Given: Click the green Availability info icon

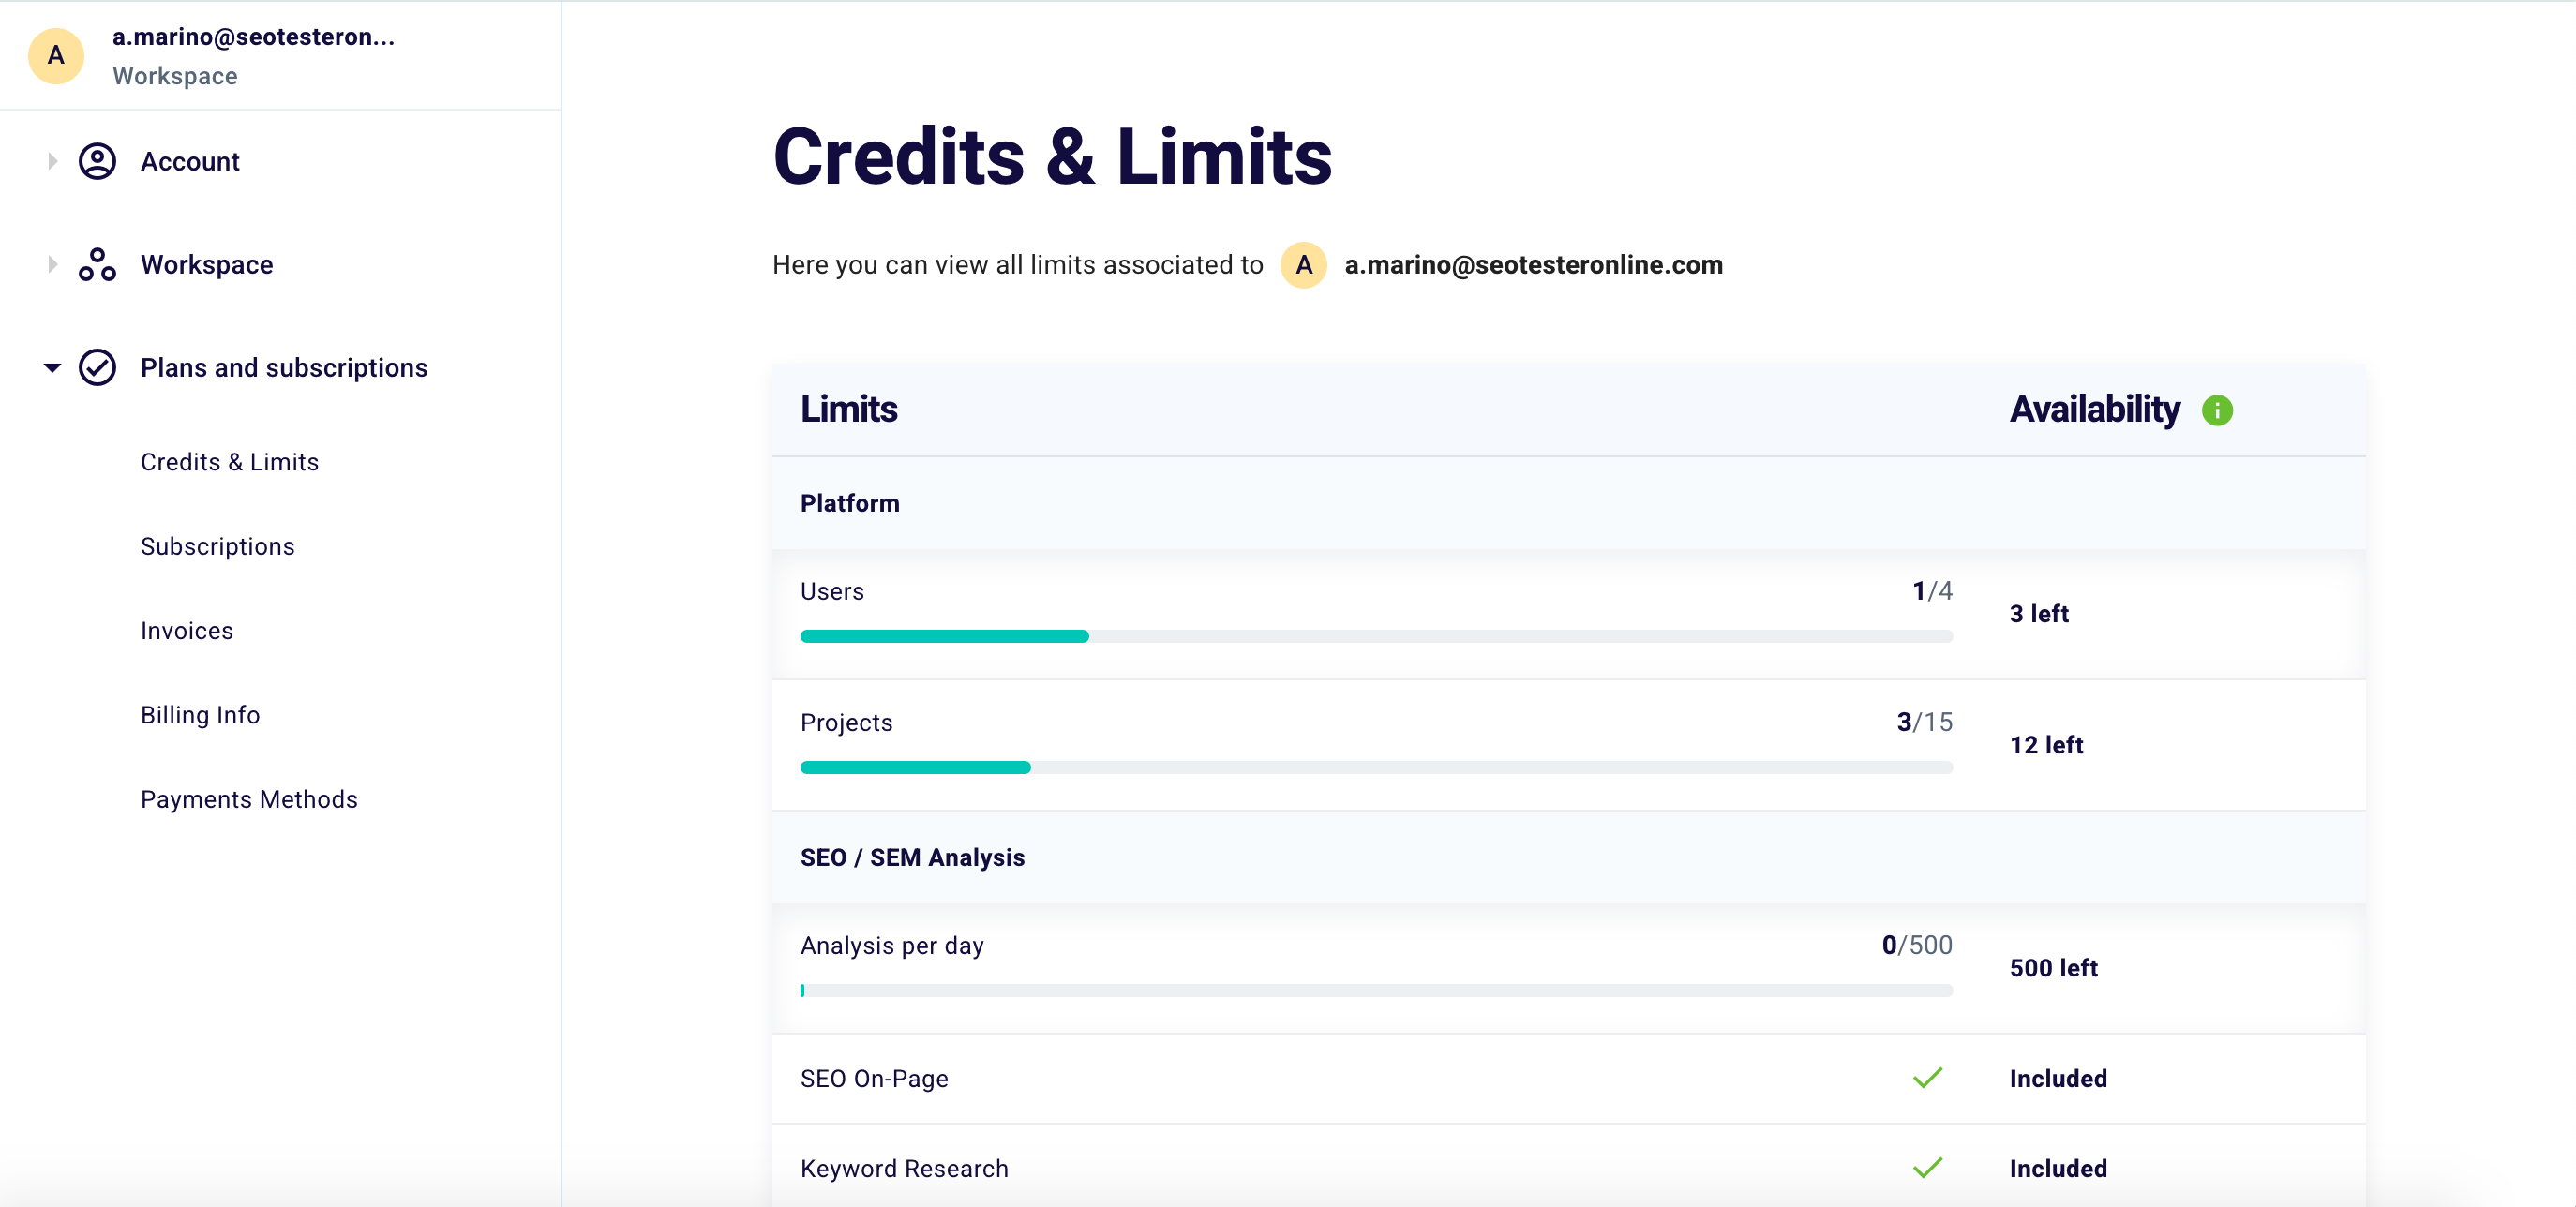Looking at the screenshot, I should point(2216,410).
